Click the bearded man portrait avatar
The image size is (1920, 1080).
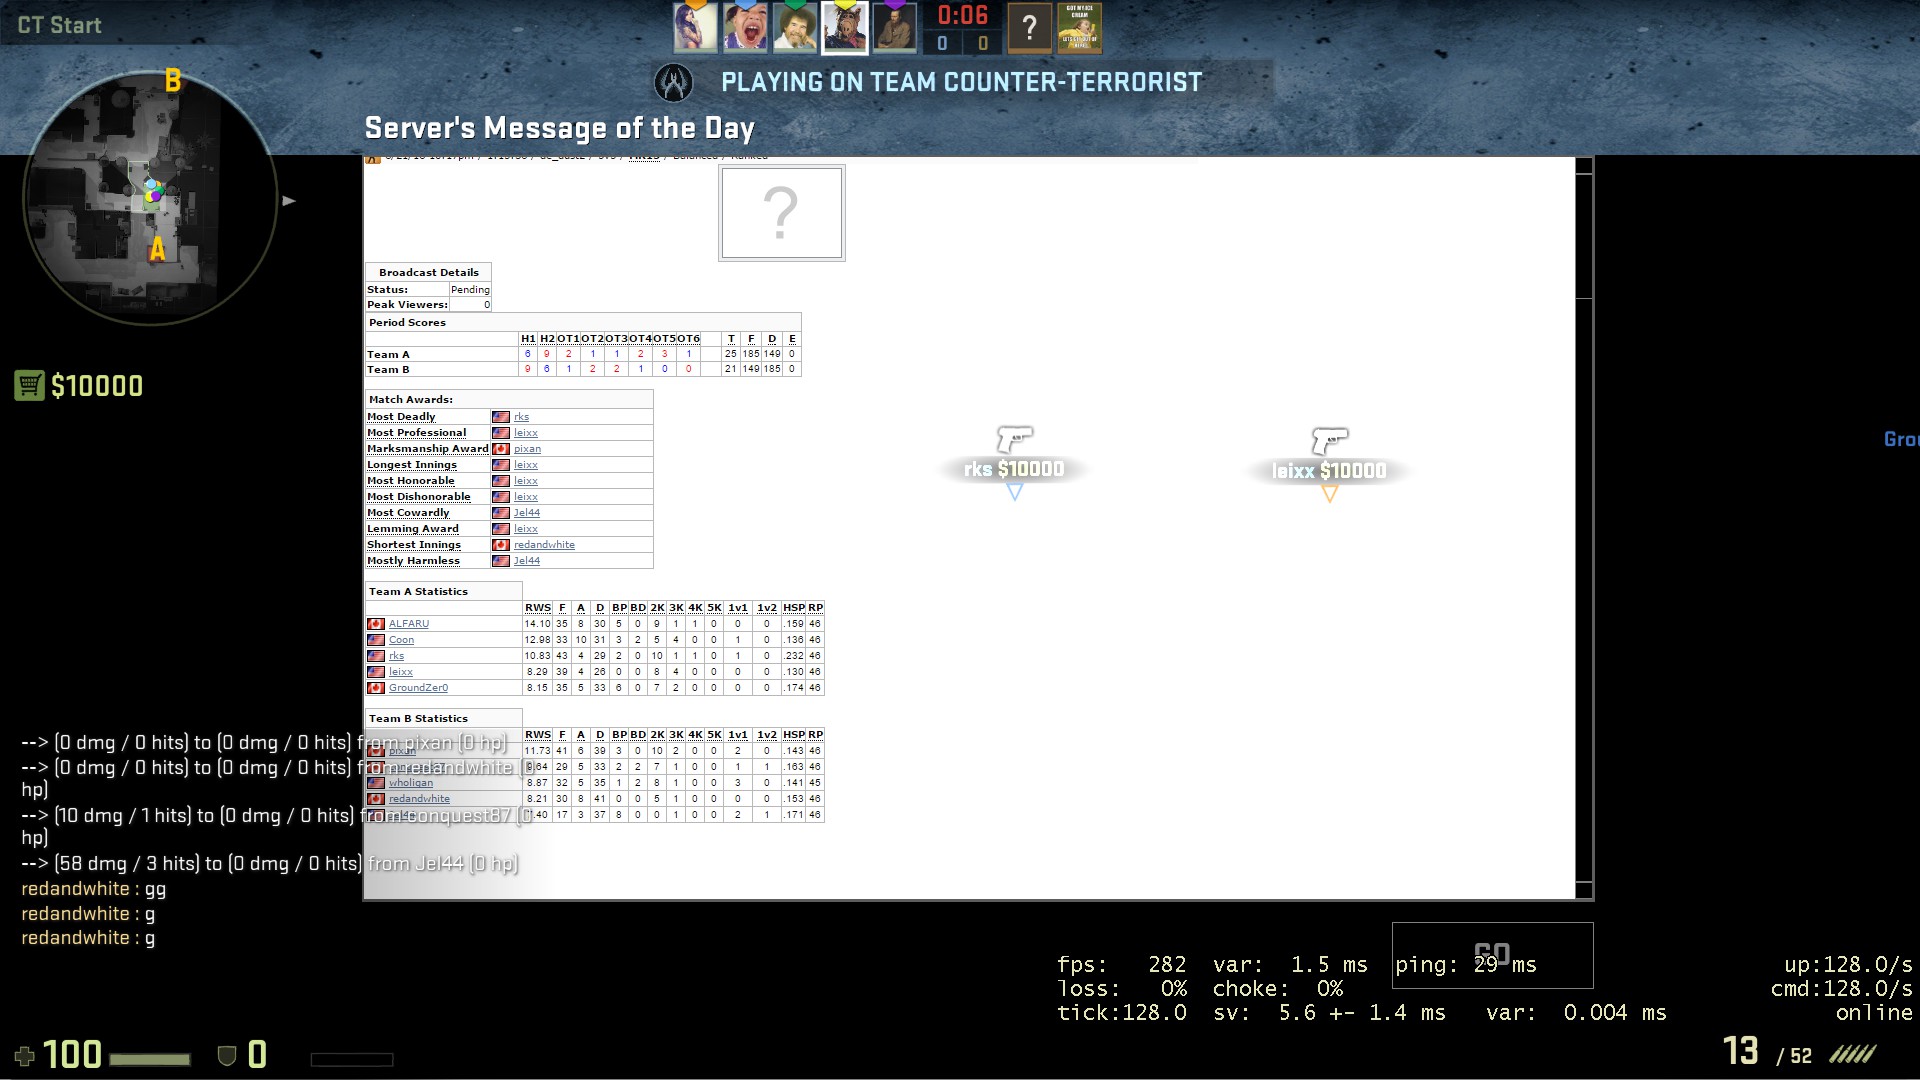(x=894, y=27)
